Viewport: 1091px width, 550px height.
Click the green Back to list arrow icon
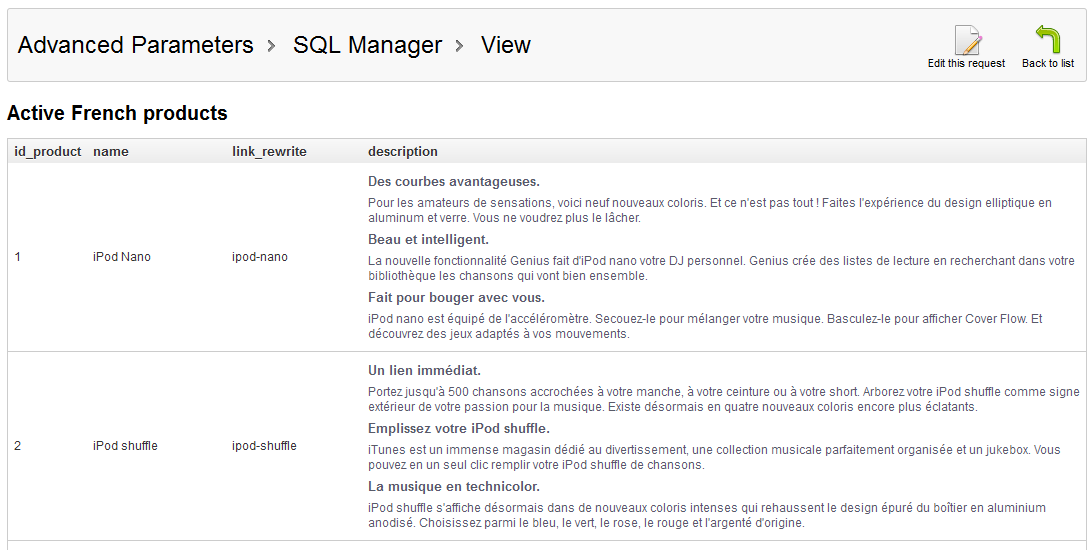tap(1048, 39)
